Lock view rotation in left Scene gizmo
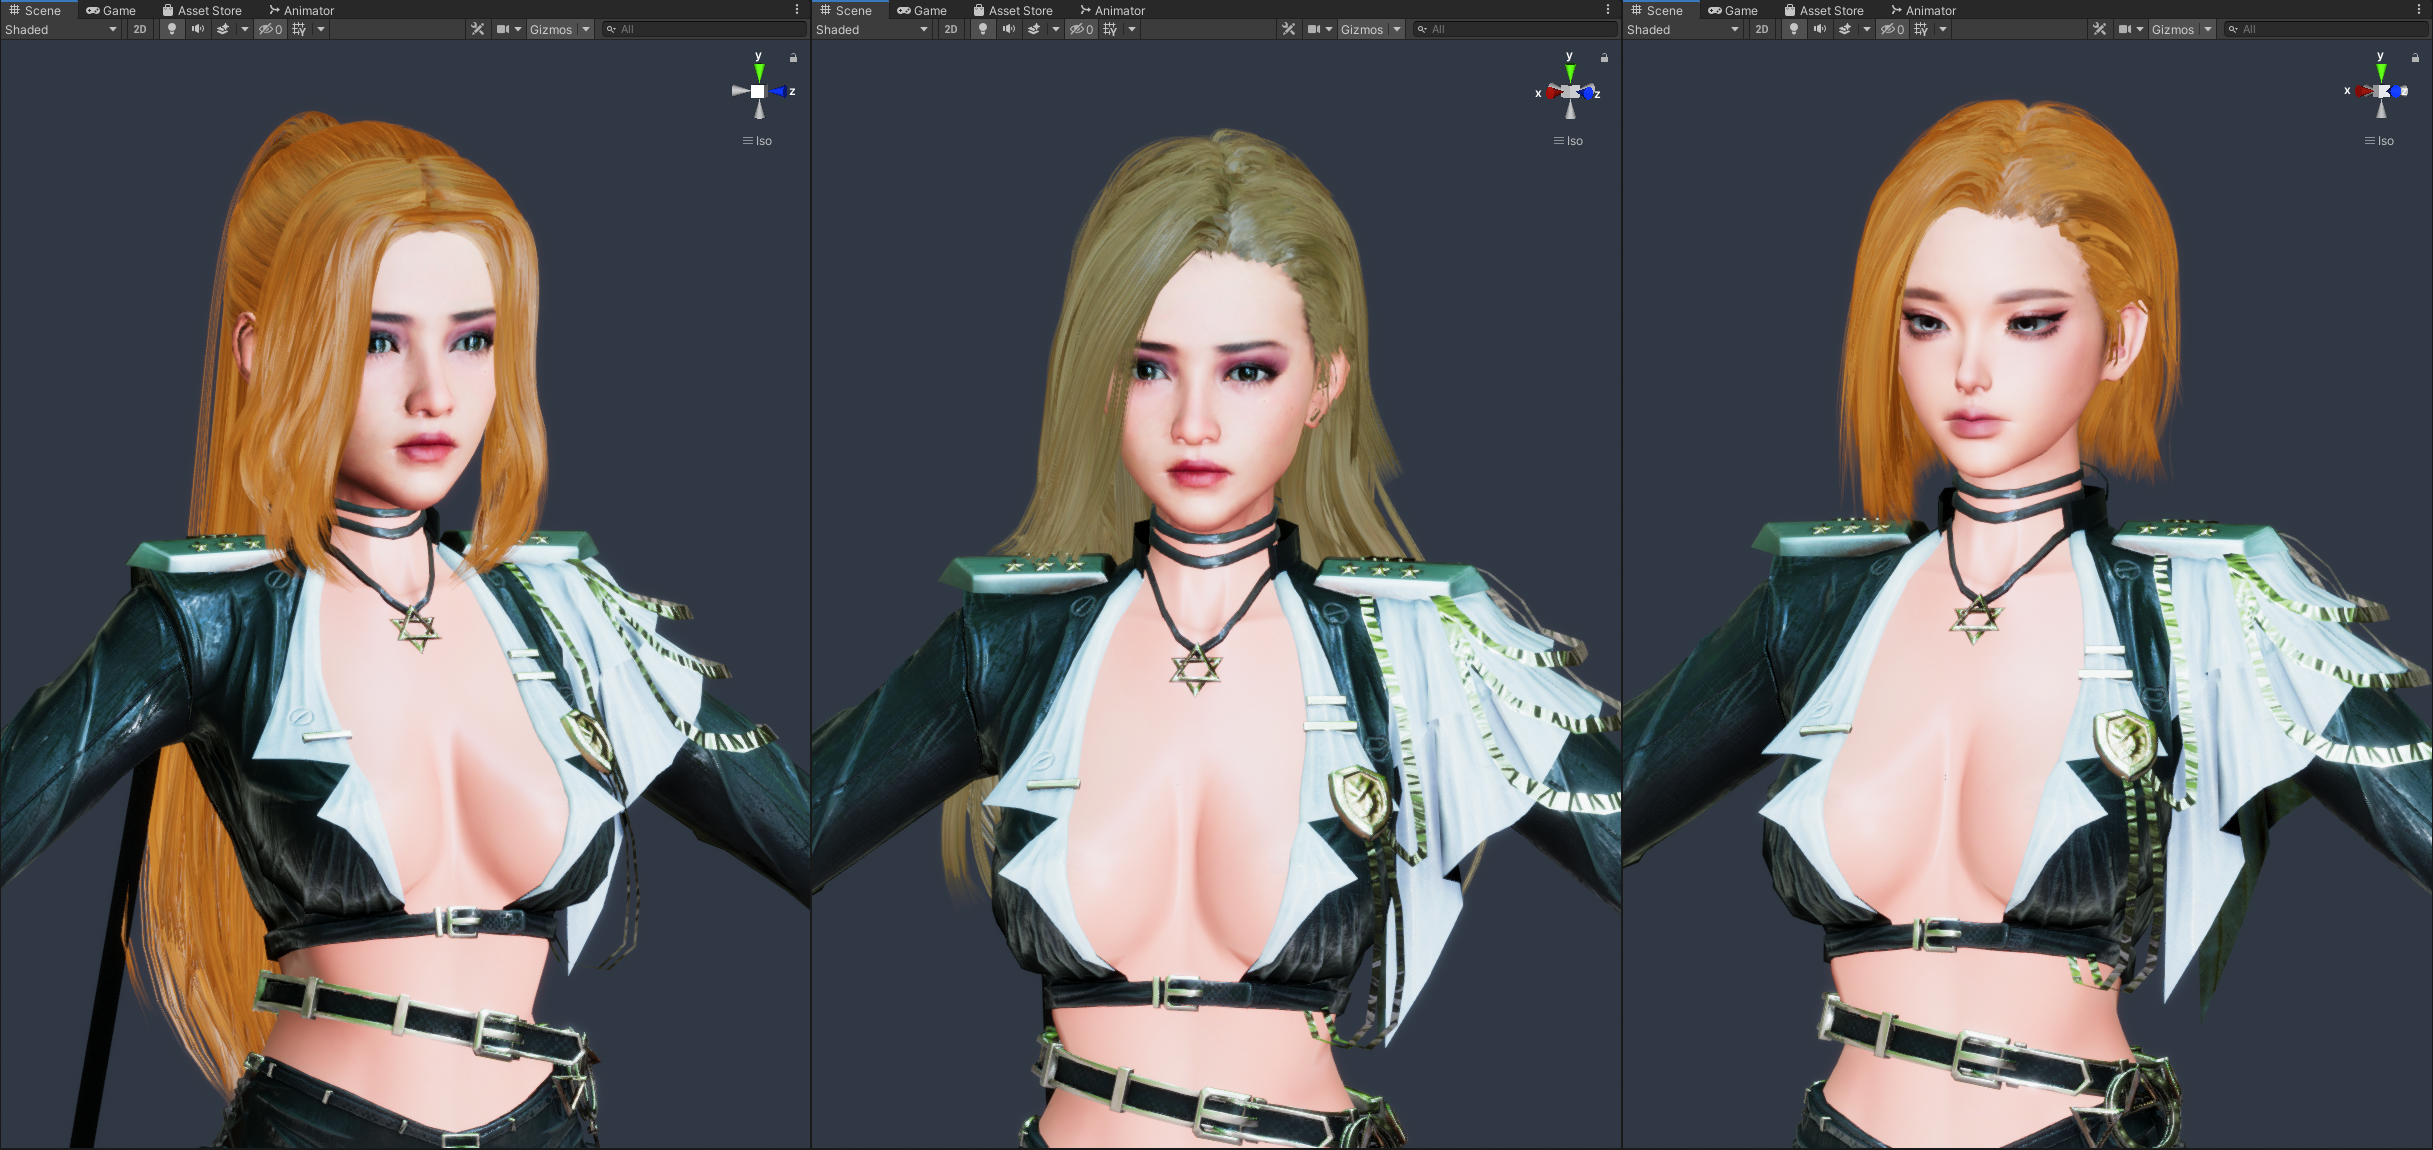 pyautogui.click(x=793, y=58)
